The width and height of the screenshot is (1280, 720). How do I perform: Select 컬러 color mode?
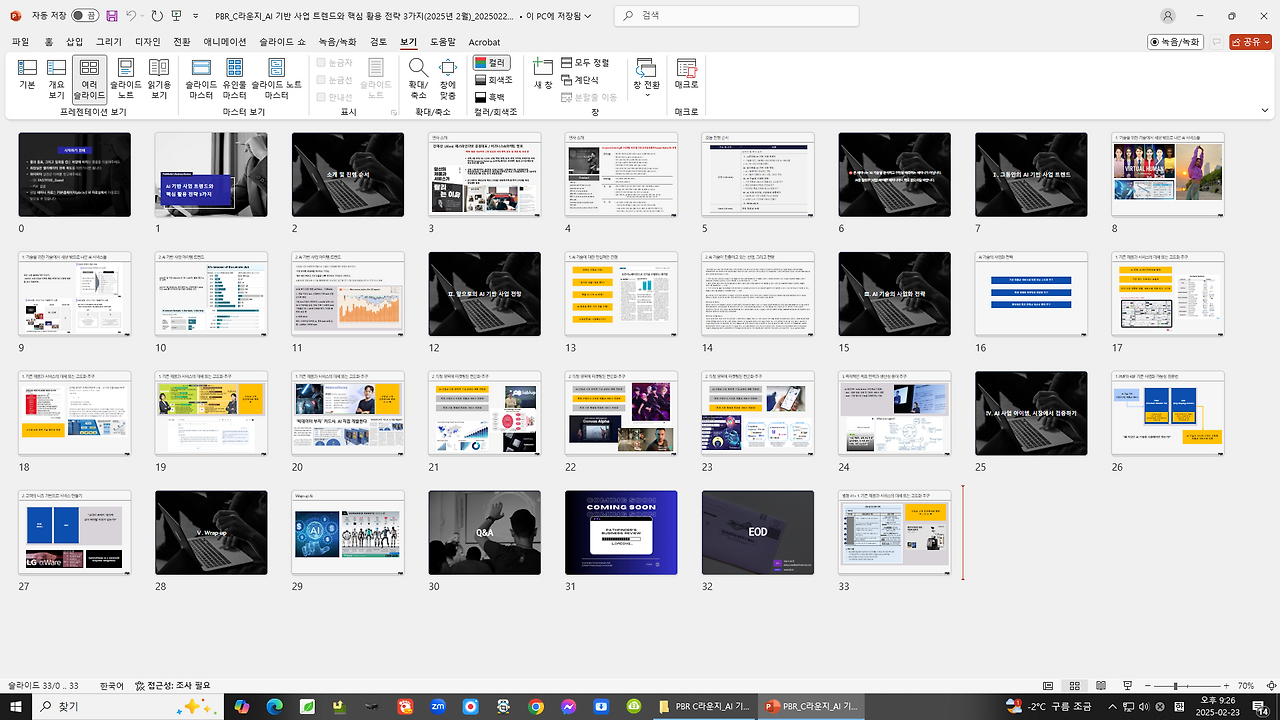click(x=493, y=62)
